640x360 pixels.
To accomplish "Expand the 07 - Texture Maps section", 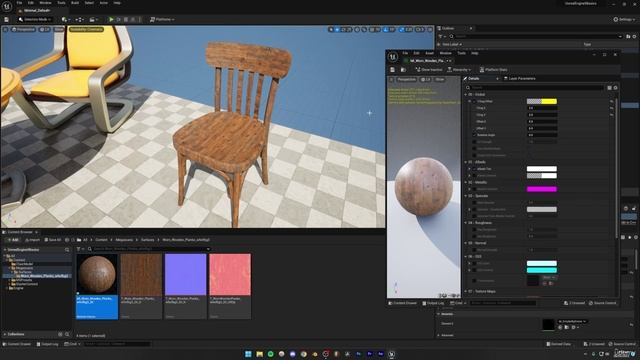I will pos(466,291).
